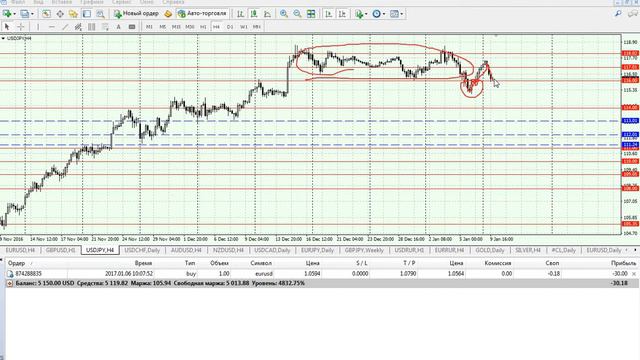Click the Zoom In magnifier

[284, 14]
